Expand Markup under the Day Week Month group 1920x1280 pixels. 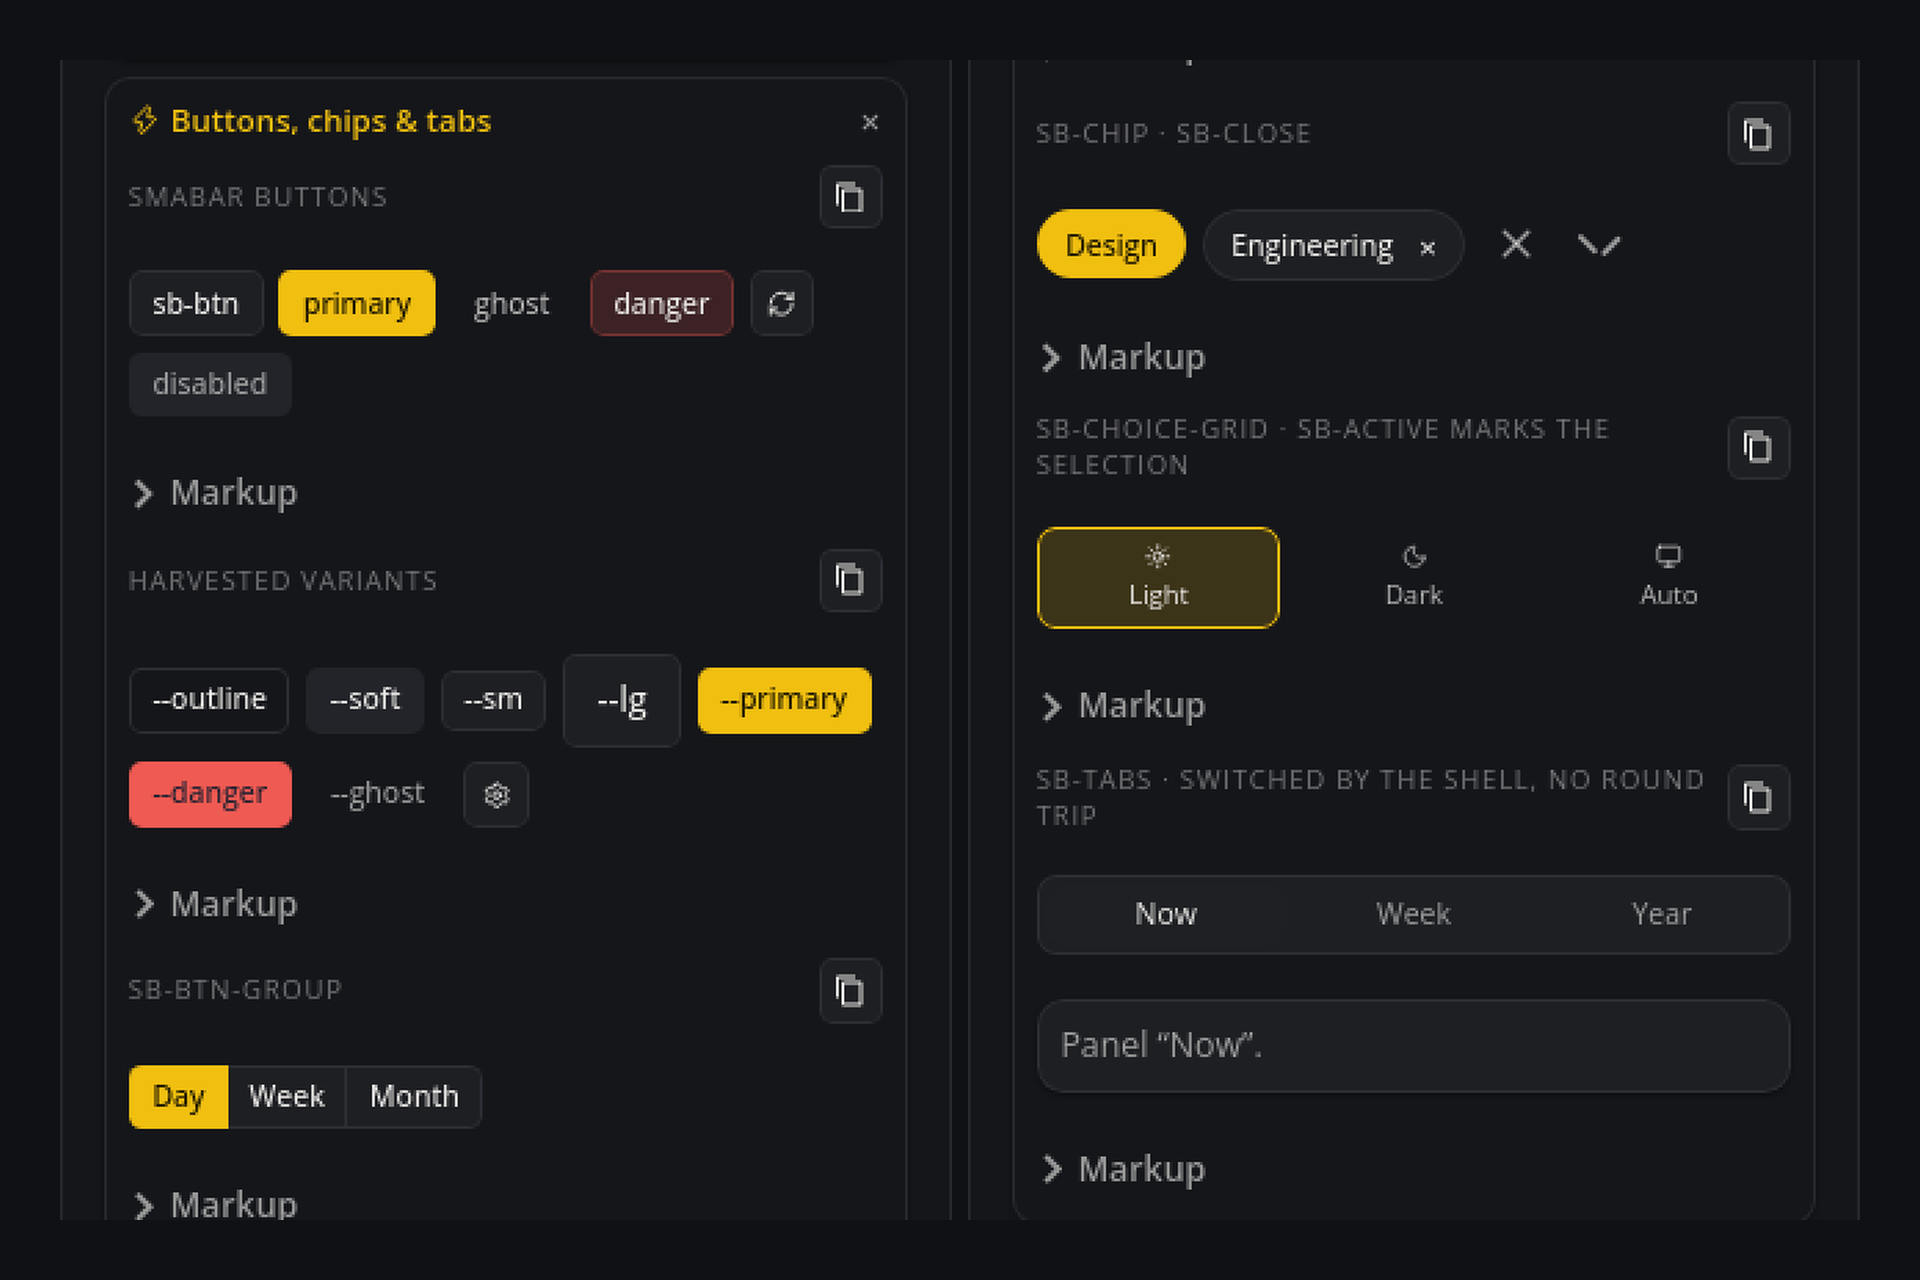point(215,1204)
